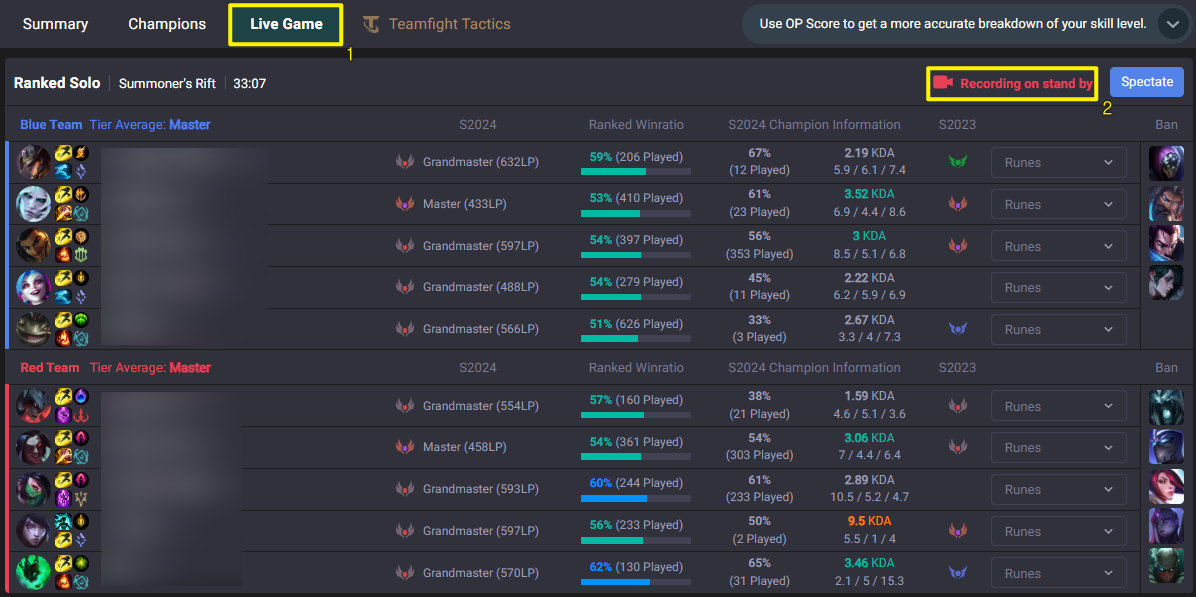Click Jinx portrait in Grandmaster (488LP) row
Viewport: 1196px width, 597px height.
(x=34, y=287)
